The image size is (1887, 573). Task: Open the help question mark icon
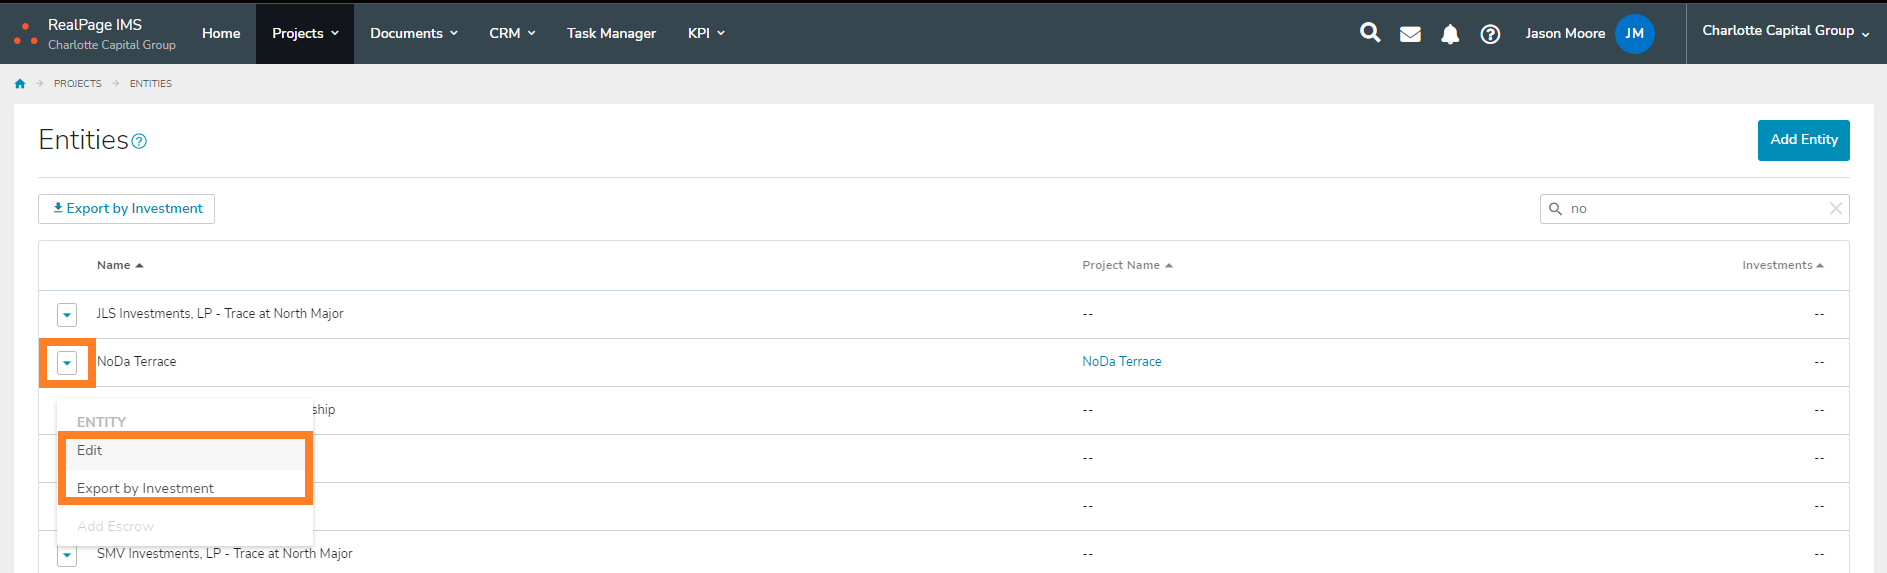(1490, 34)
